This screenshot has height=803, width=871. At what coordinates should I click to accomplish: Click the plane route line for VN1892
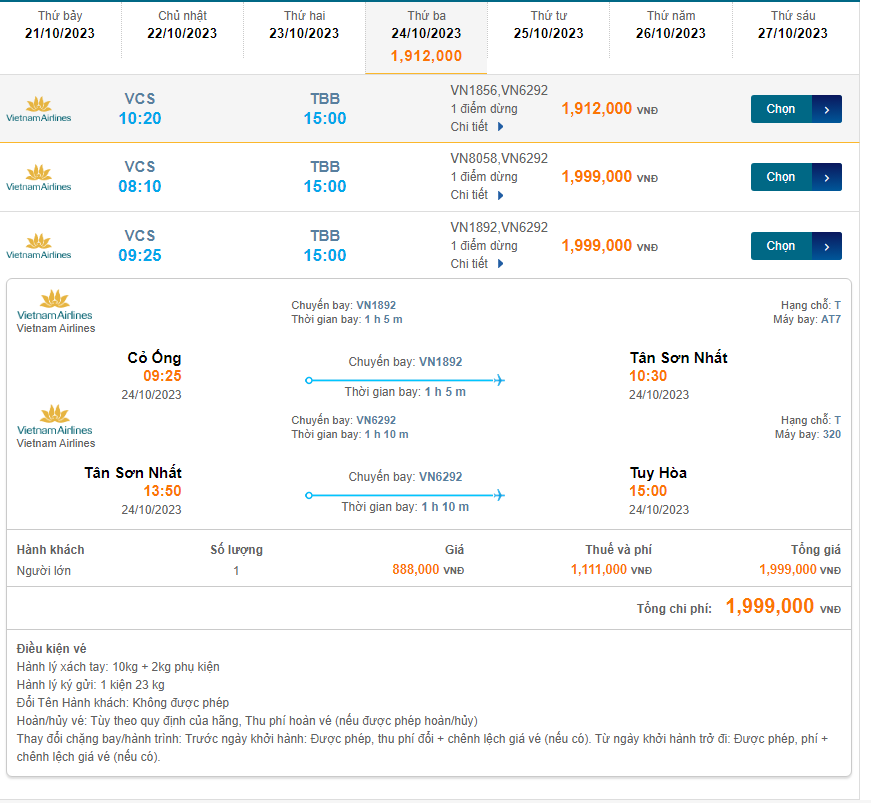(405, 380)
